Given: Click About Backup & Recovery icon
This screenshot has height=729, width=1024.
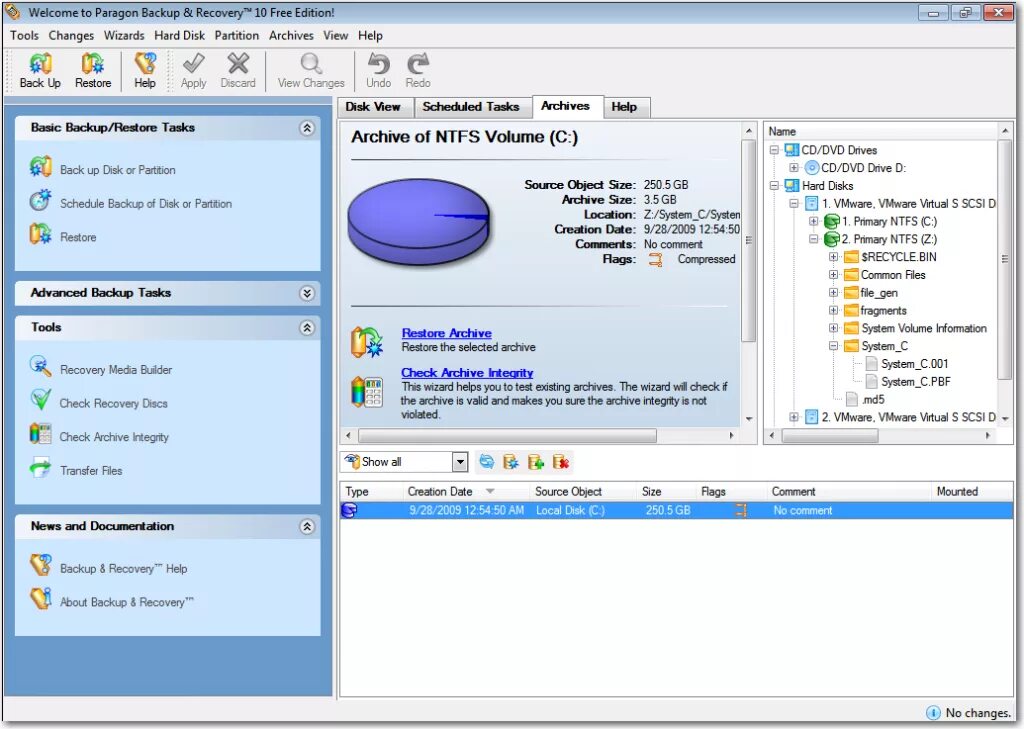Looking at the screenshot, I should [40, 598].
